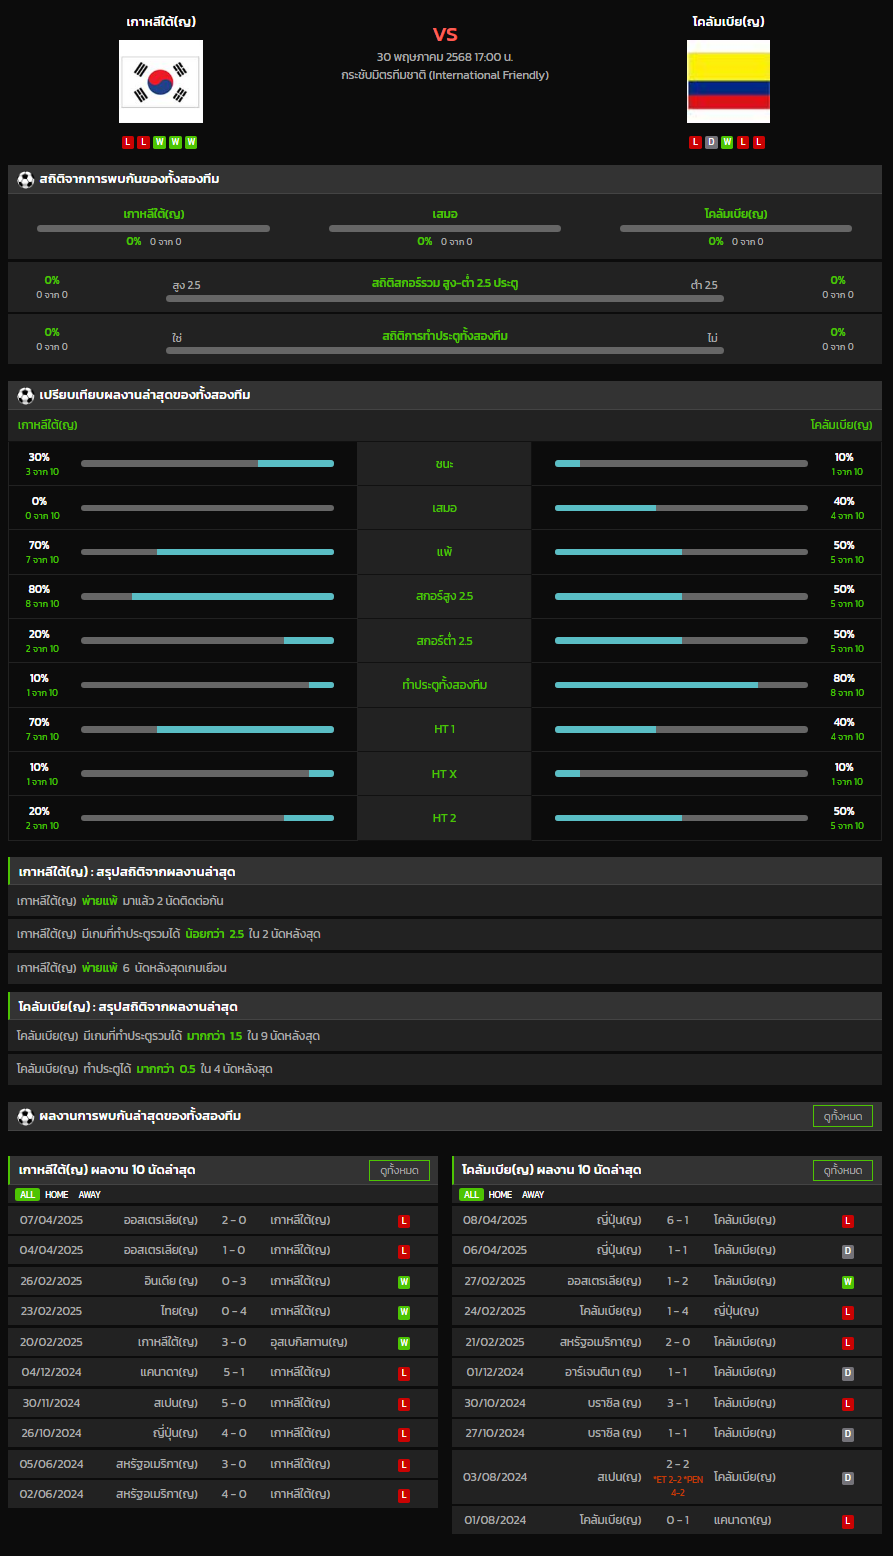Image resolution: width=893 pixels, height=1556 pixels.
Task: Click the "สูง 2.5 / ต่ำ 2.5" head-to-head bar
Action: (x=445, y=298)
